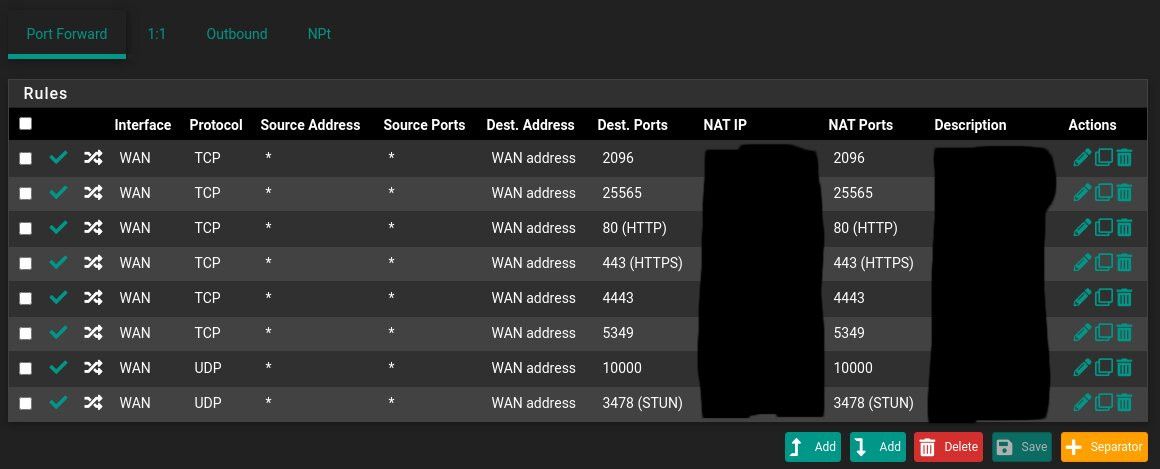Add rule to top with up-arrow Add
1160x469 pixels.
814,447
